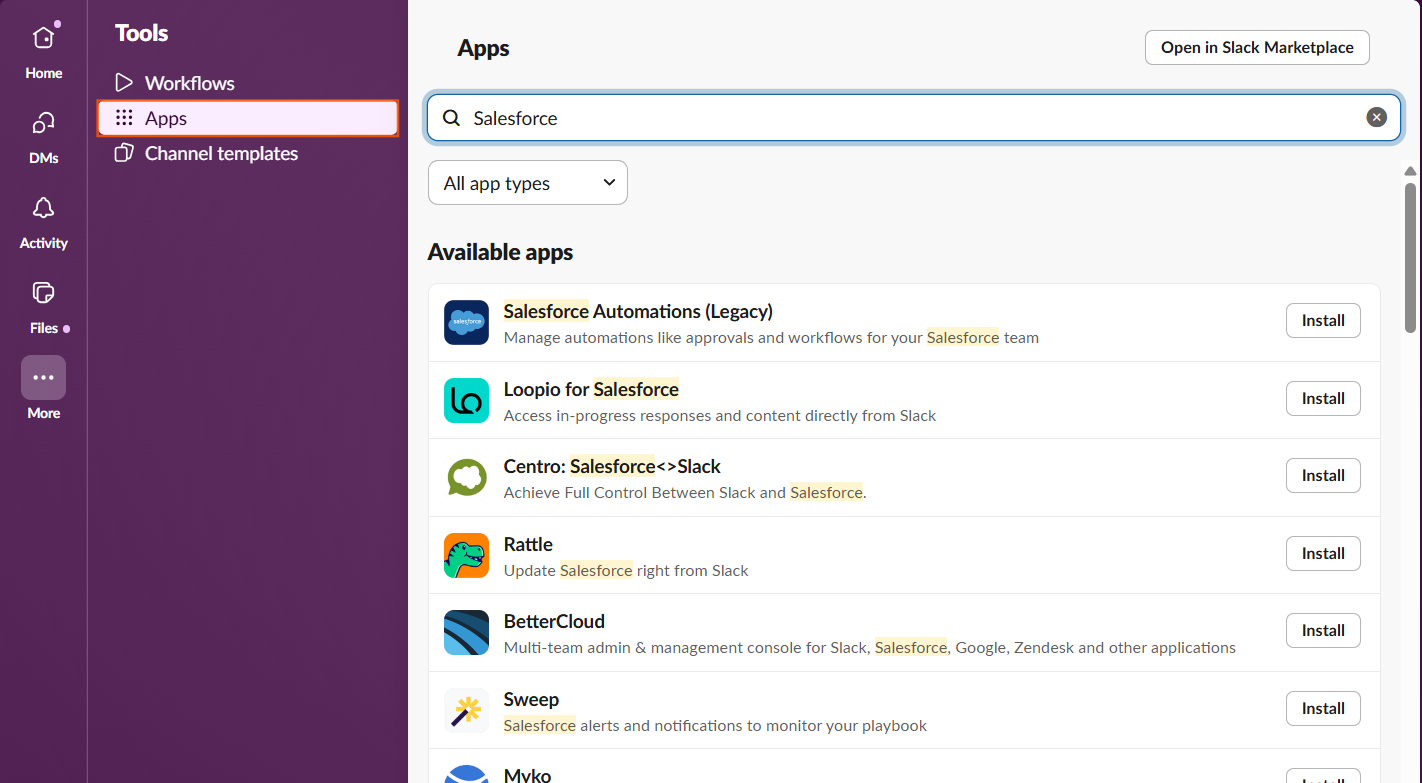
Task: Open the BetterCloud app title
Action: point(554,621)
